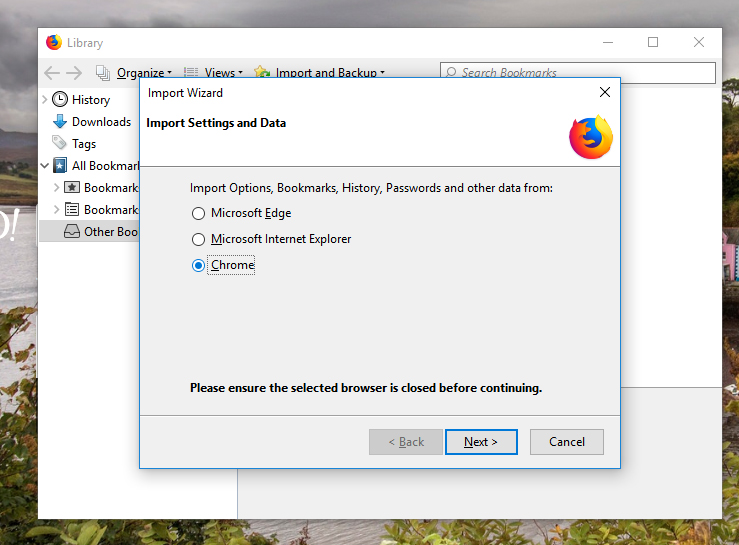Select All Bookmarks in the sidebar
This screenshot has height=545, width=739.
106,166
